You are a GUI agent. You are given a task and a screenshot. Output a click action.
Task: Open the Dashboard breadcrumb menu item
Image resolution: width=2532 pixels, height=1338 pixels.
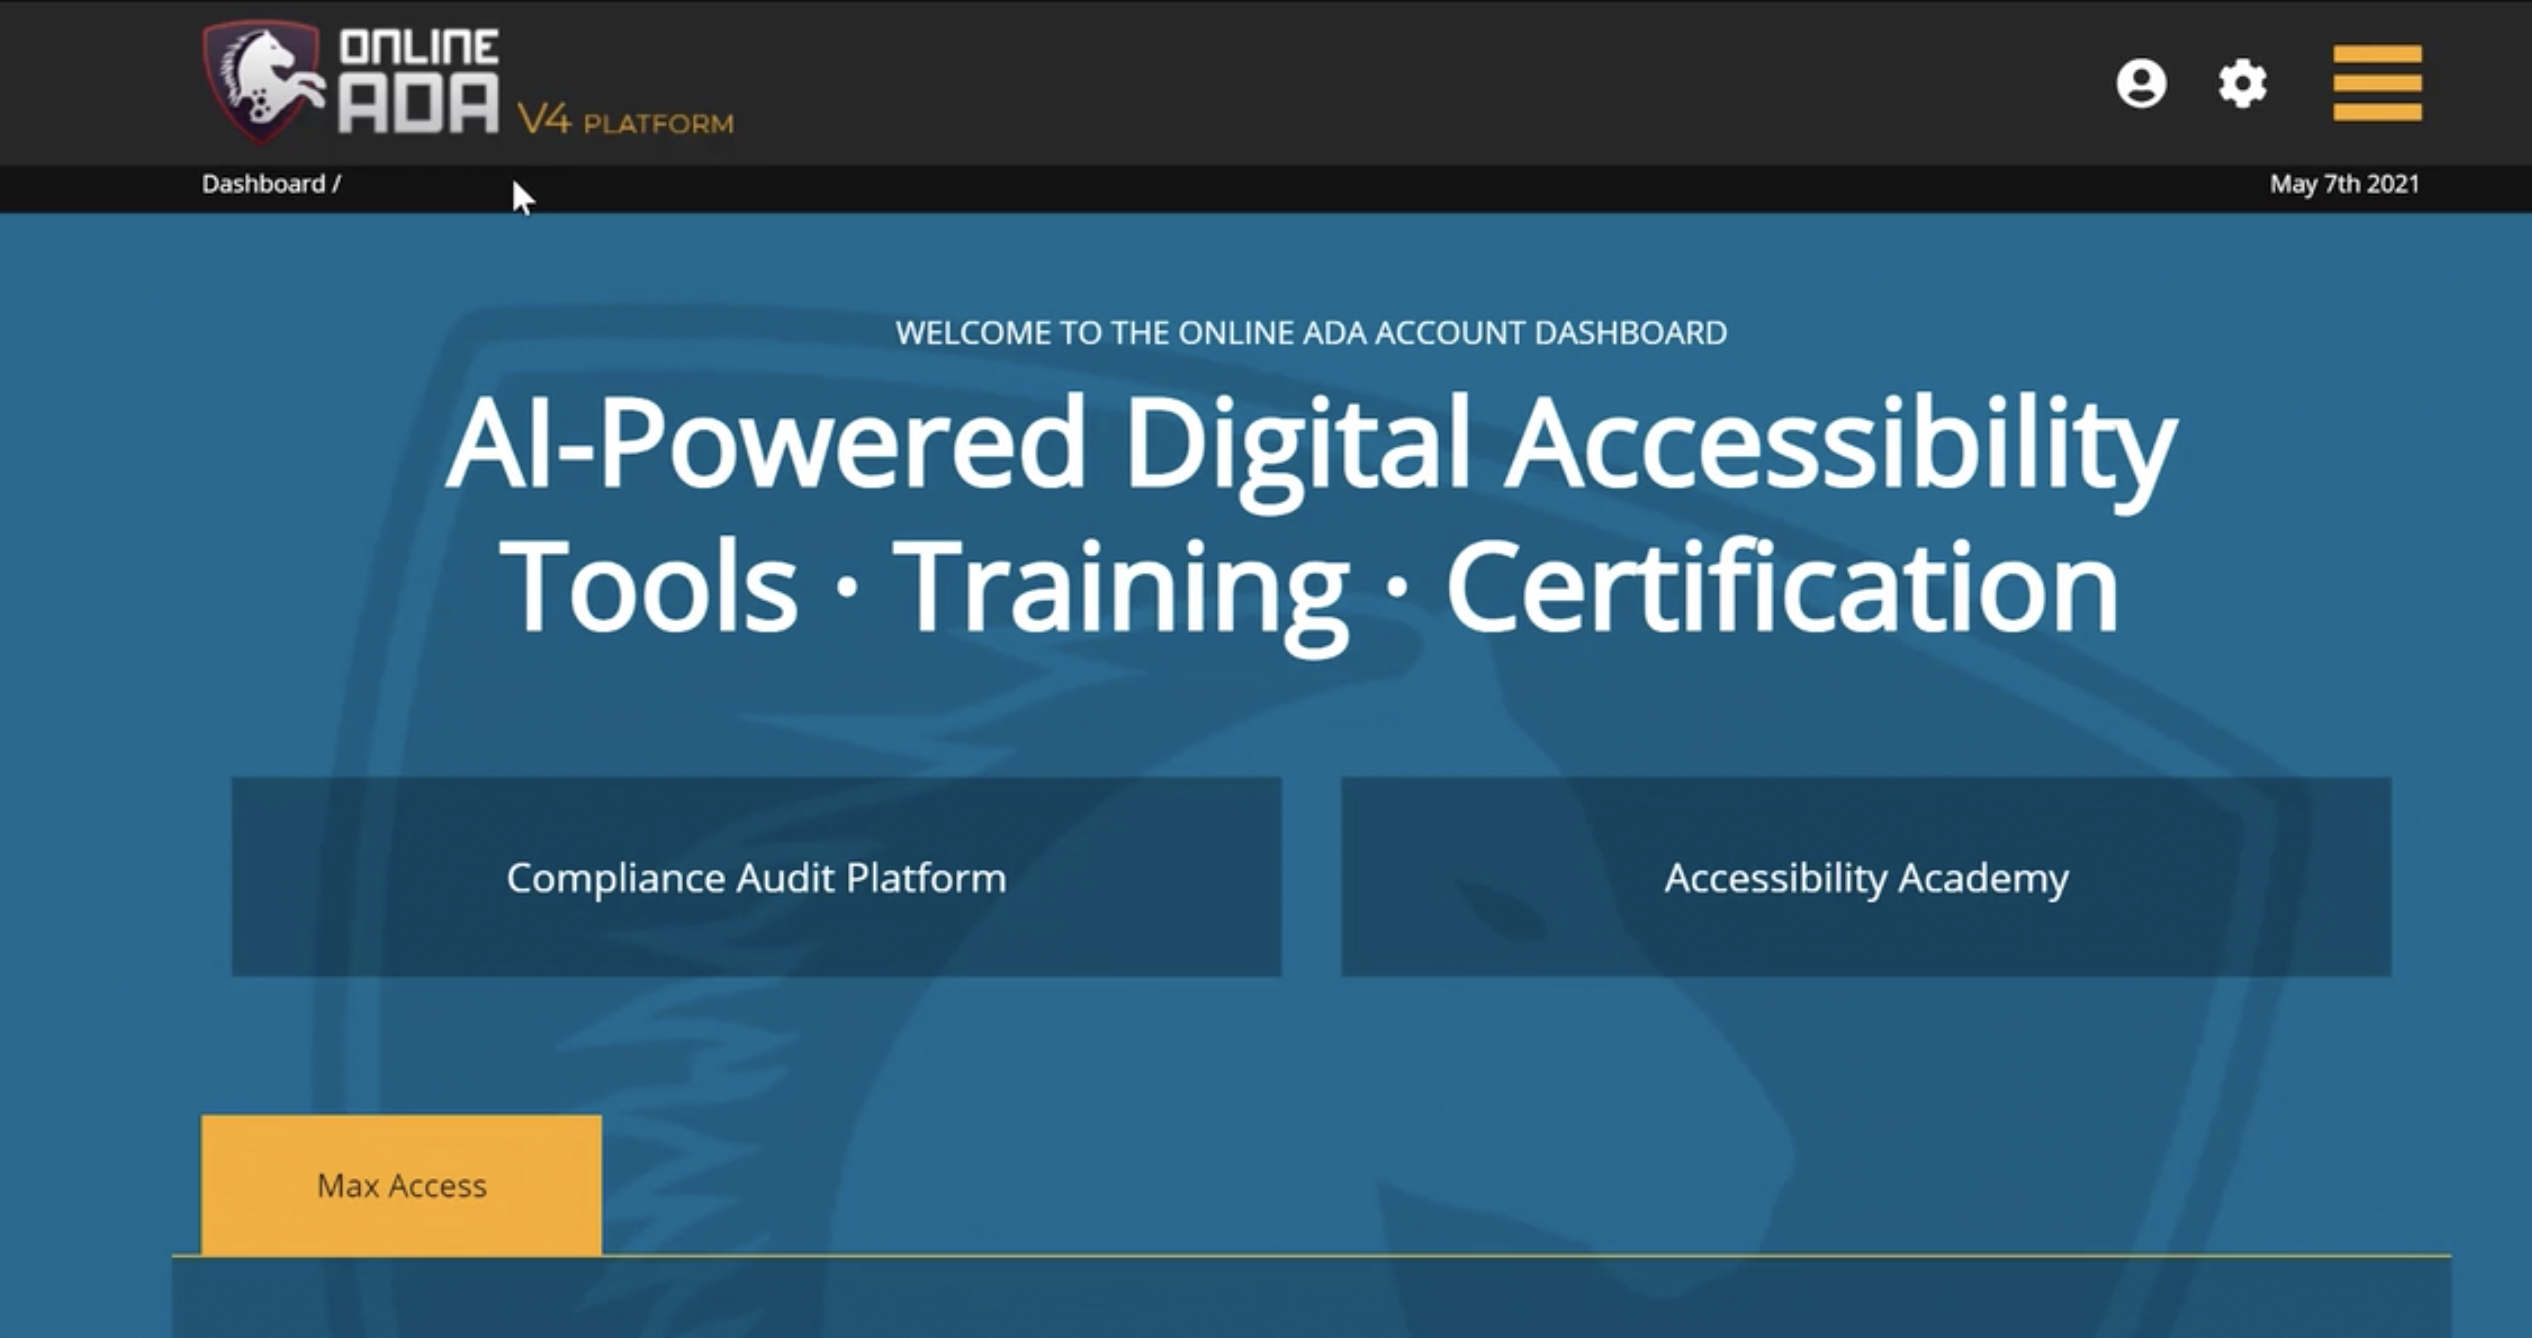point(263,184)
